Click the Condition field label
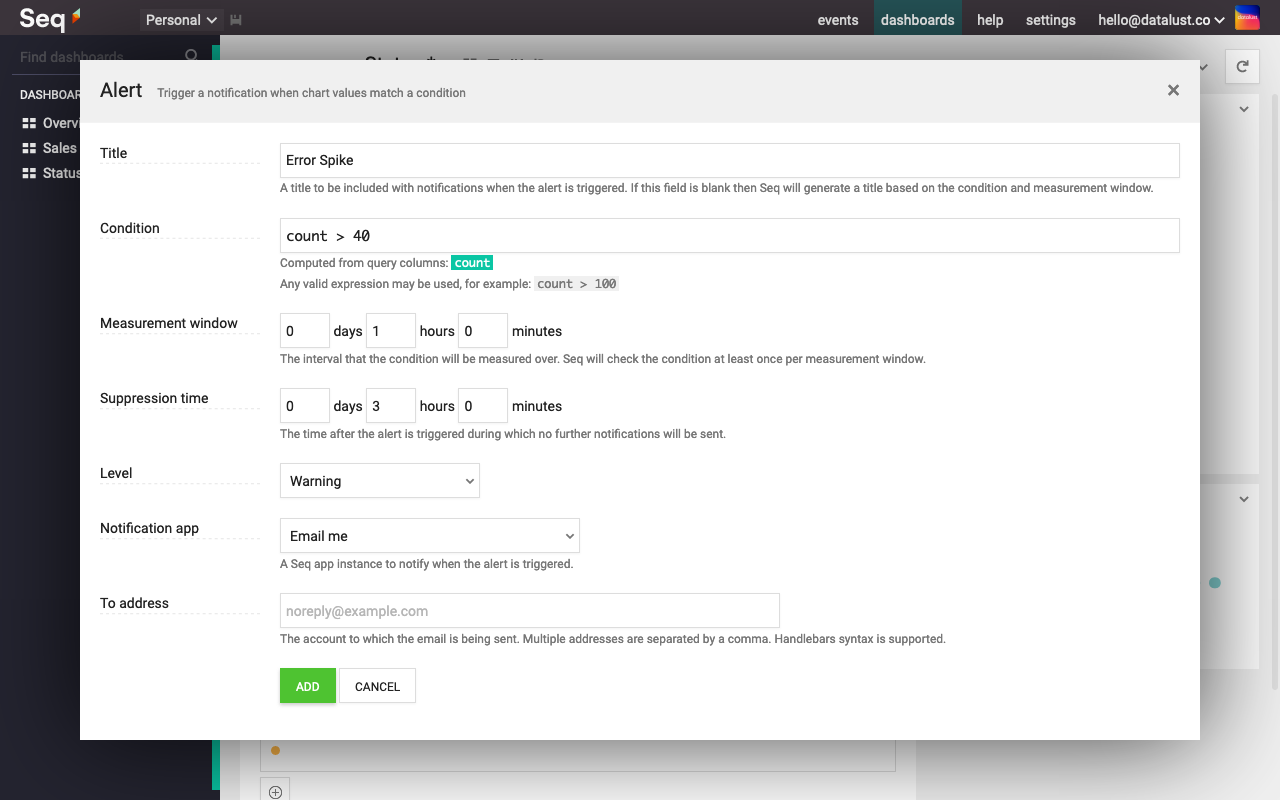1280x800 pixels. [130, 228]
